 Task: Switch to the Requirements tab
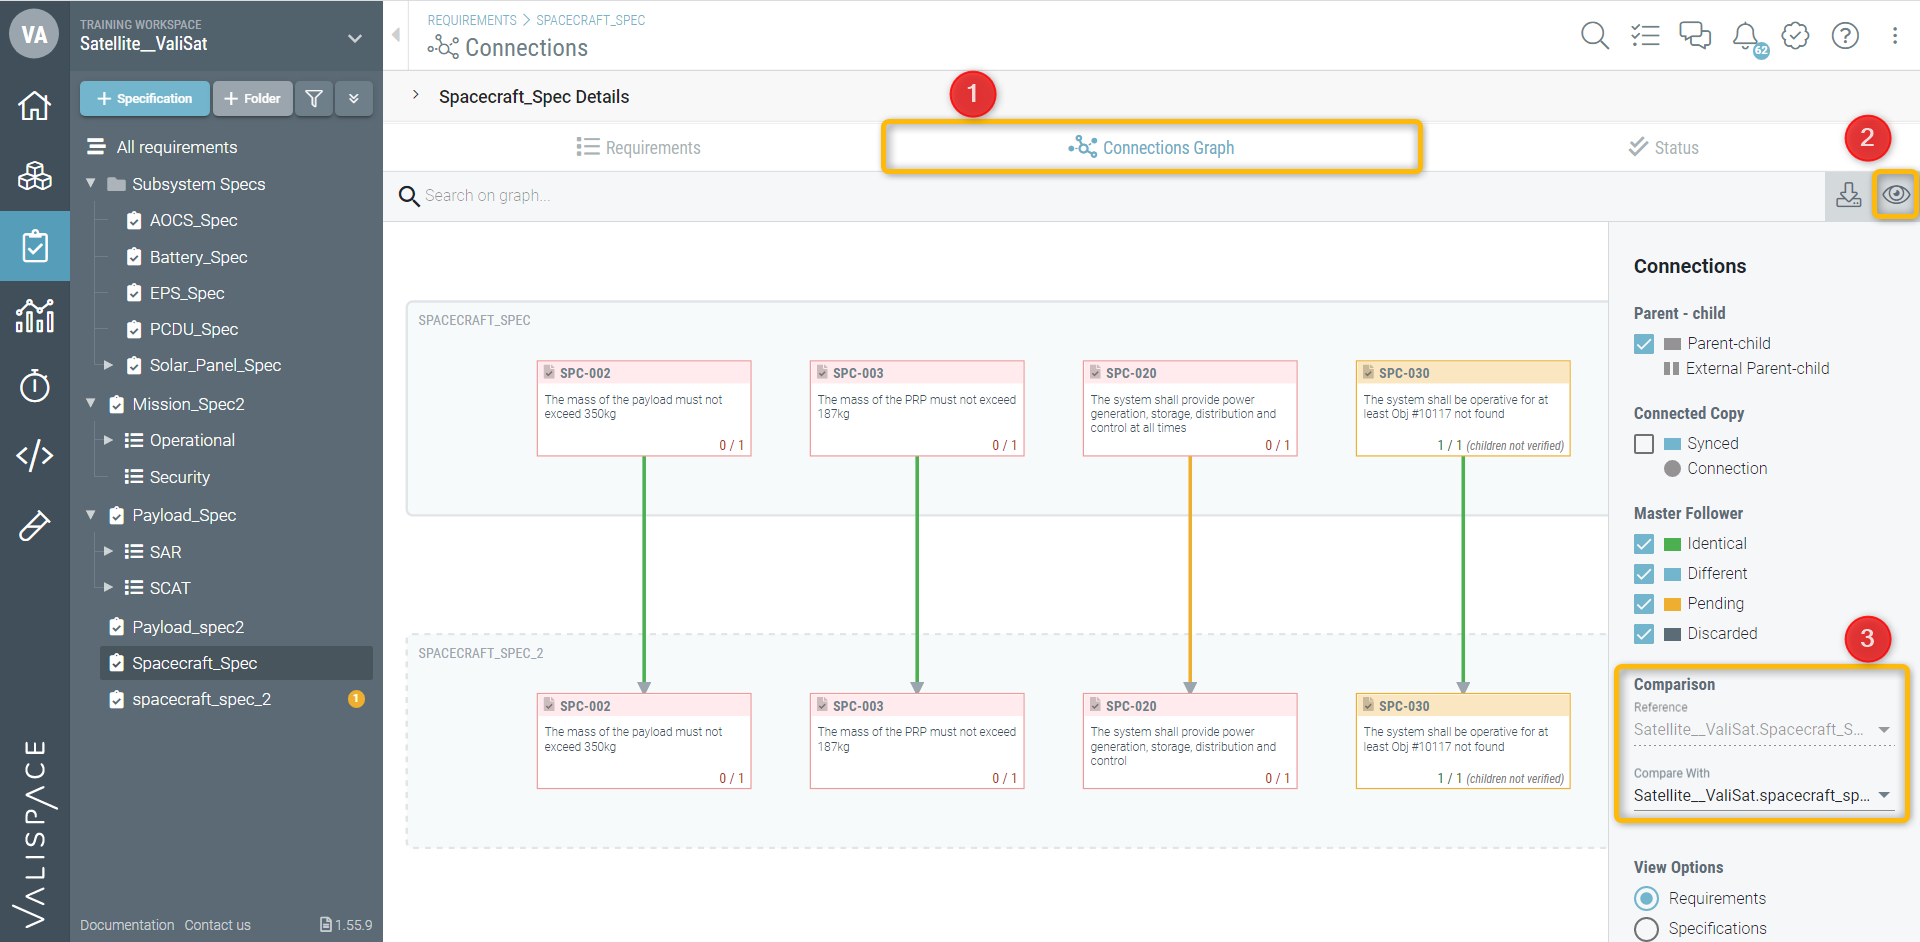[x=638, y=148]
